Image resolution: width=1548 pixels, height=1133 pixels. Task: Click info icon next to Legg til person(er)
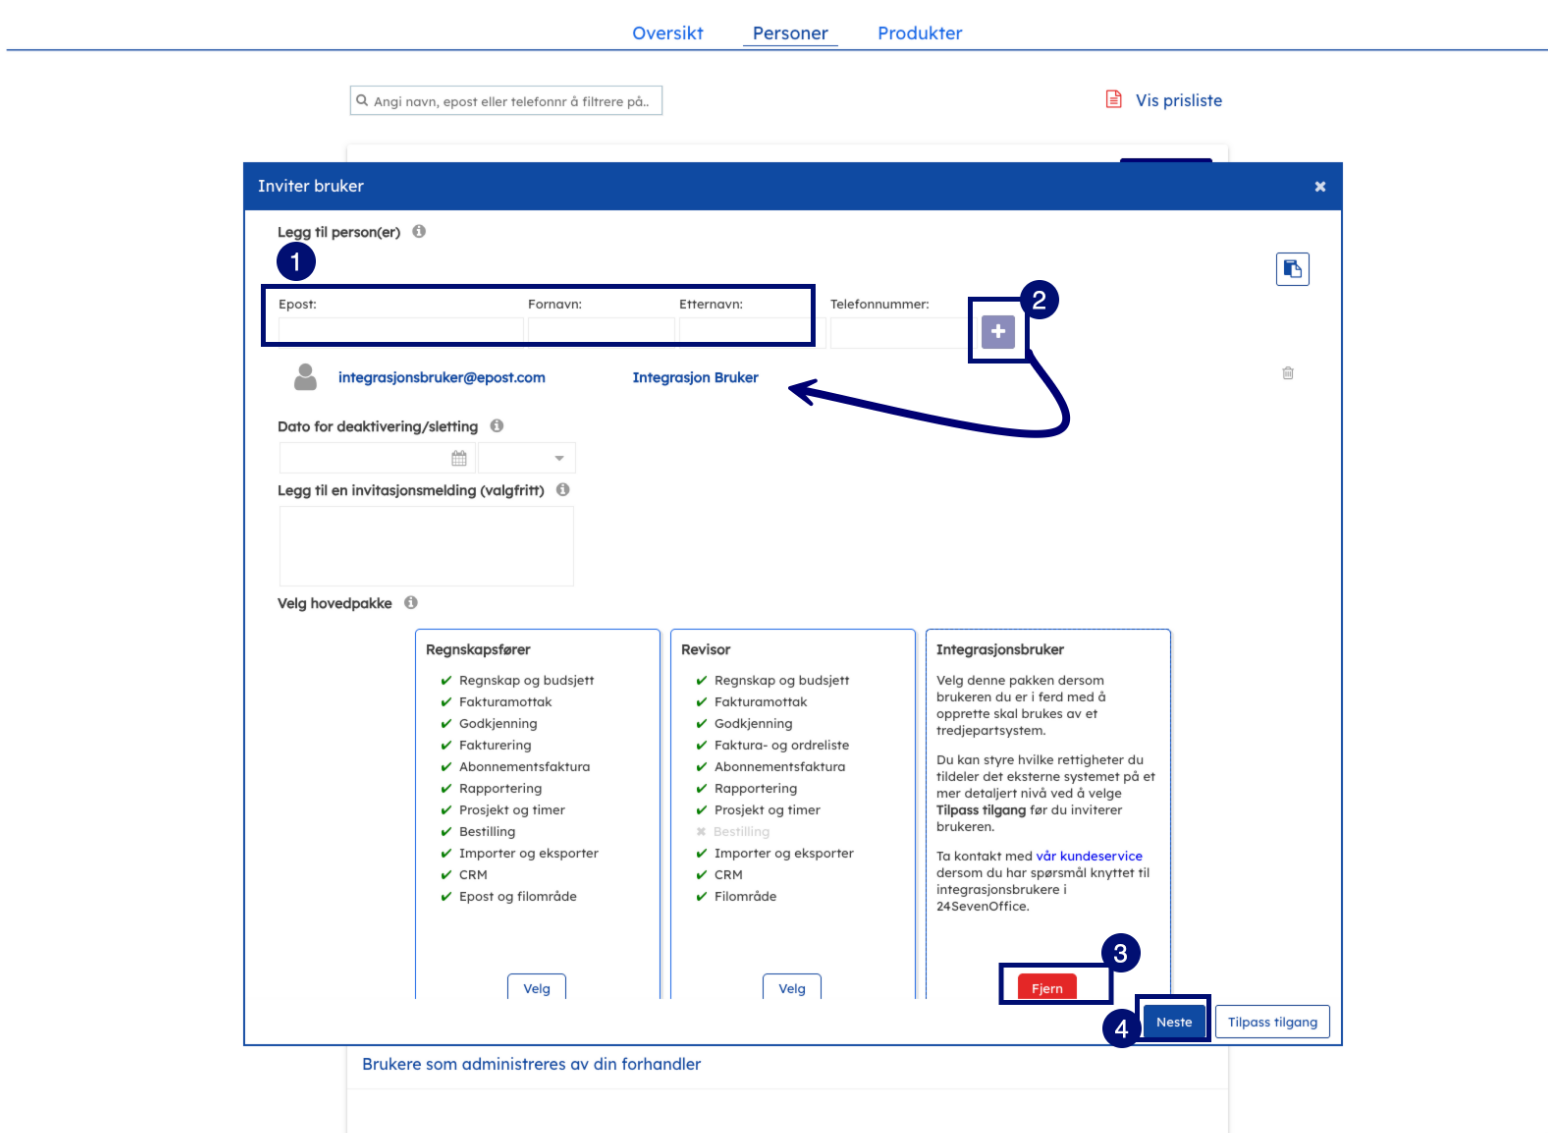pos(419,232)
